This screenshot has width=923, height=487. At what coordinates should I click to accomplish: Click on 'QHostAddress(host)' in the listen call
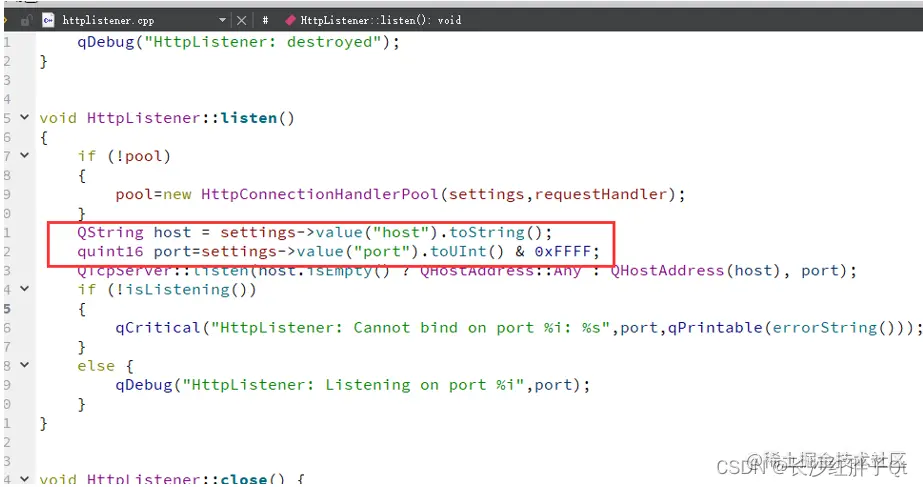pos(696,271)
